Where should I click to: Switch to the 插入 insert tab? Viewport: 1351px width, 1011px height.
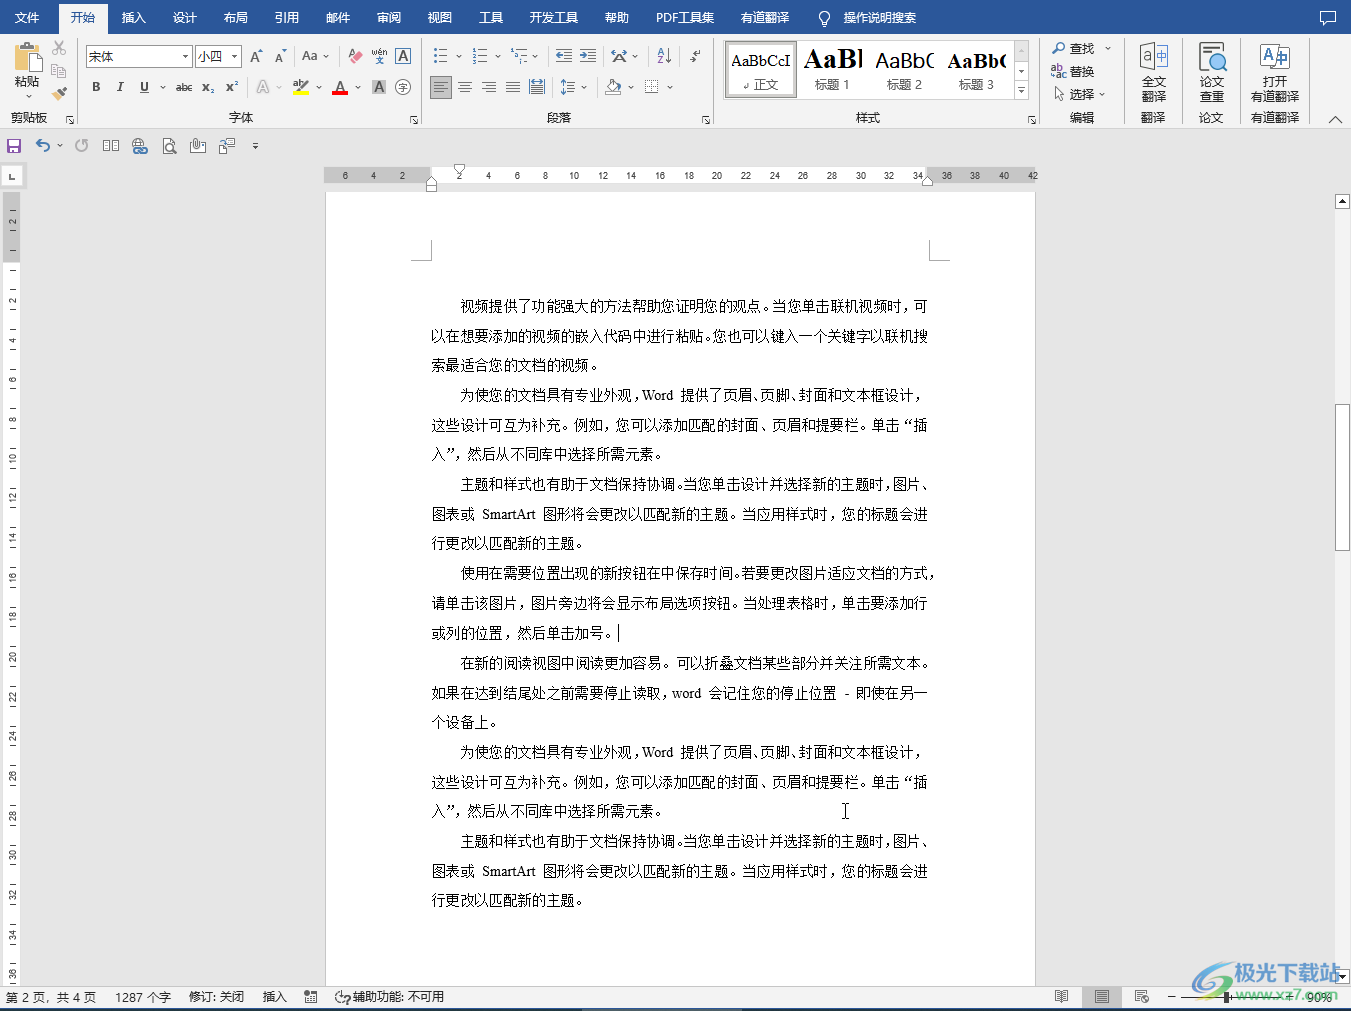(133, 17)
